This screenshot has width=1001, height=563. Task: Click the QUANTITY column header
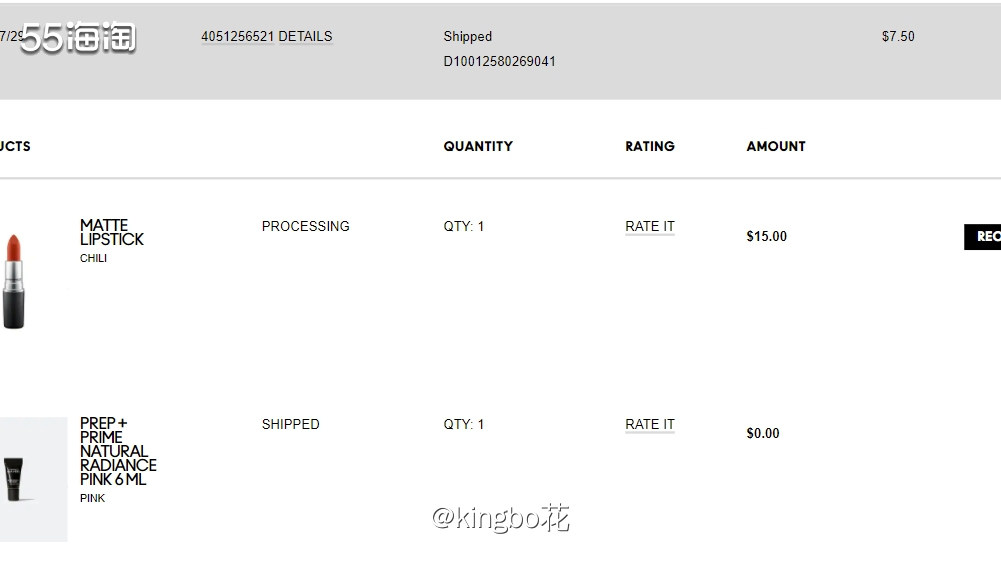(x=478, y=146)
